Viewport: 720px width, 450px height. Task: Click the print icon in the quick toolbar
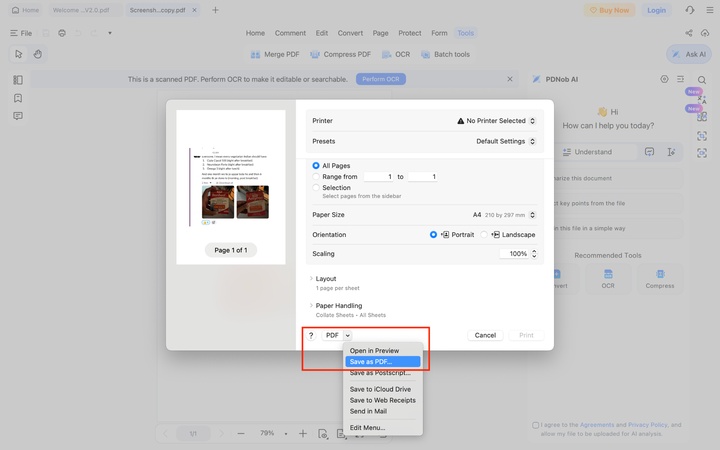click(62, 33)
